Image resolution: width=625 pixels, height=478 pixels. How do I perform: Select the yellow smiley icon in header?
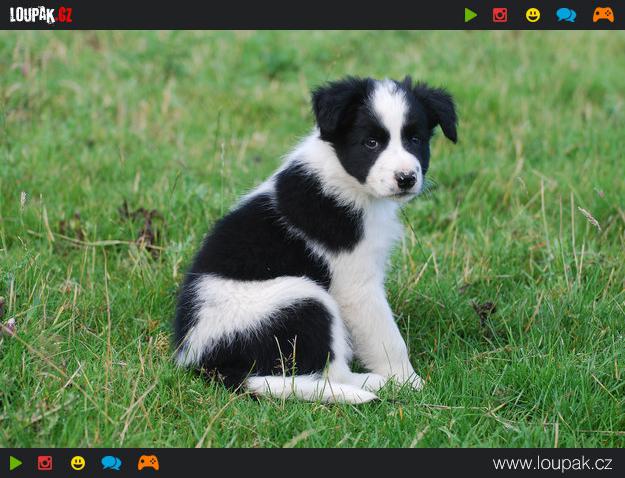coord(533,15)
